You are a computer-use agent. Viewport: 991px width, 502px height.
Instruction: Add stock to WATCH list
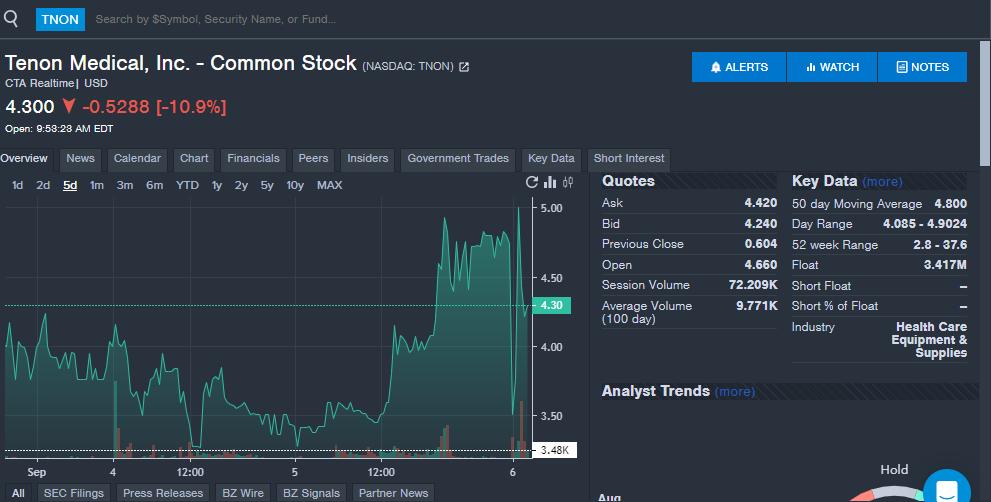click(832, 67)
